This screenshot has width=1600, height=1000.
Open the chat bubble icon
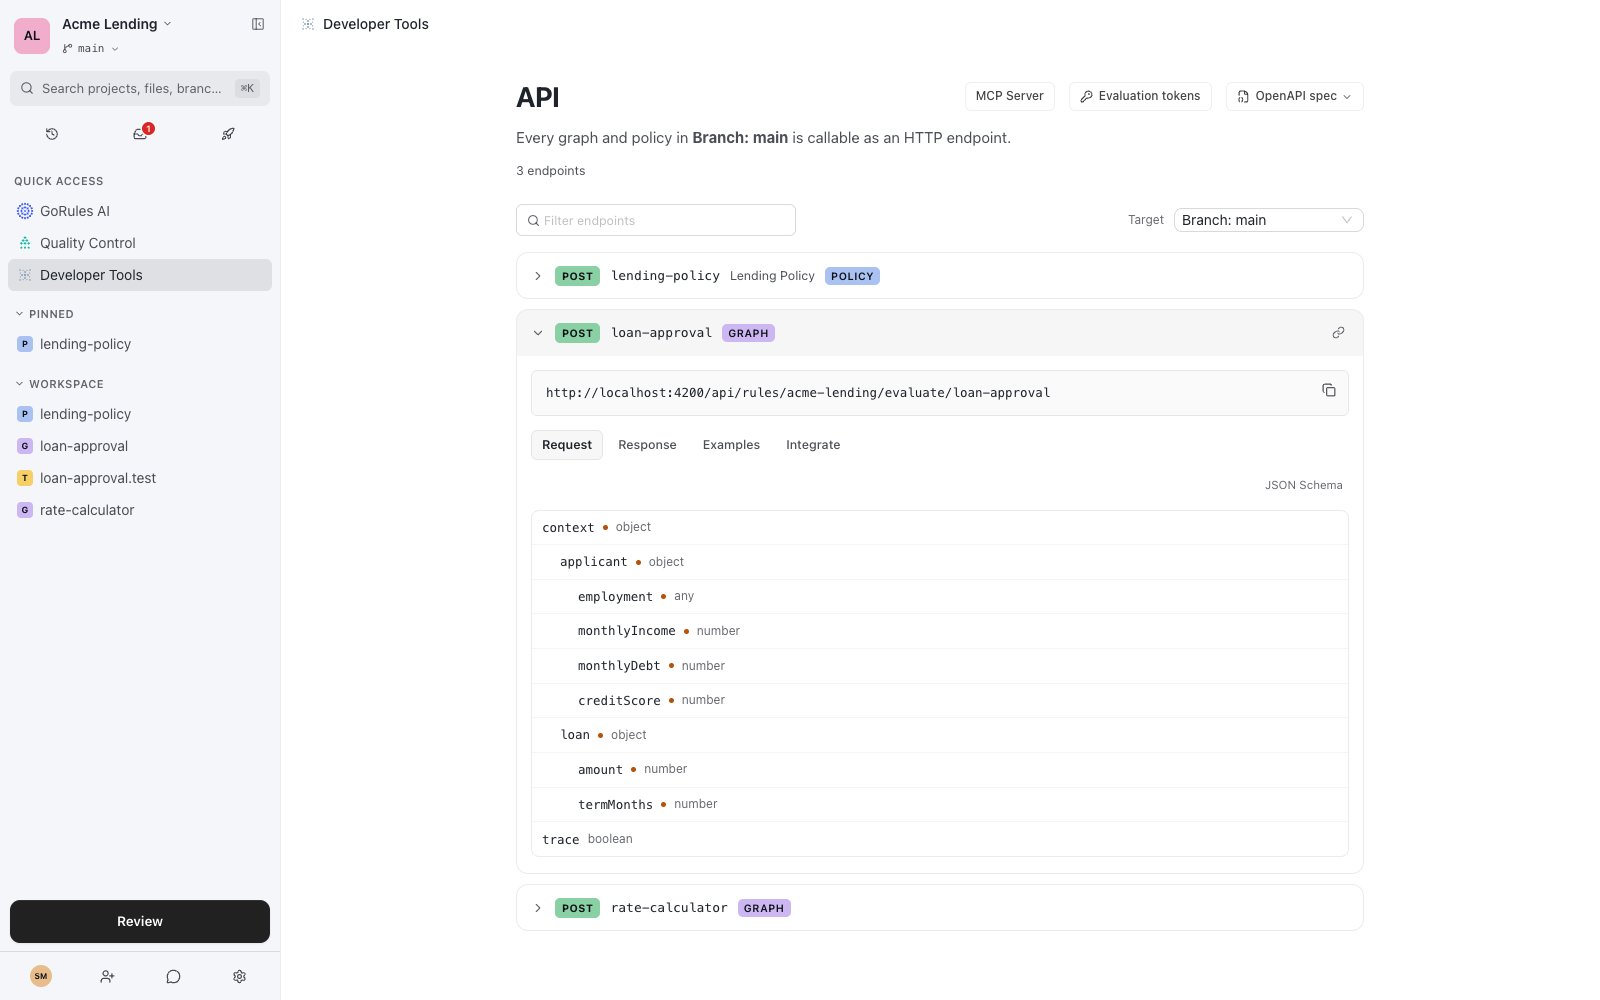click(173, 976)
